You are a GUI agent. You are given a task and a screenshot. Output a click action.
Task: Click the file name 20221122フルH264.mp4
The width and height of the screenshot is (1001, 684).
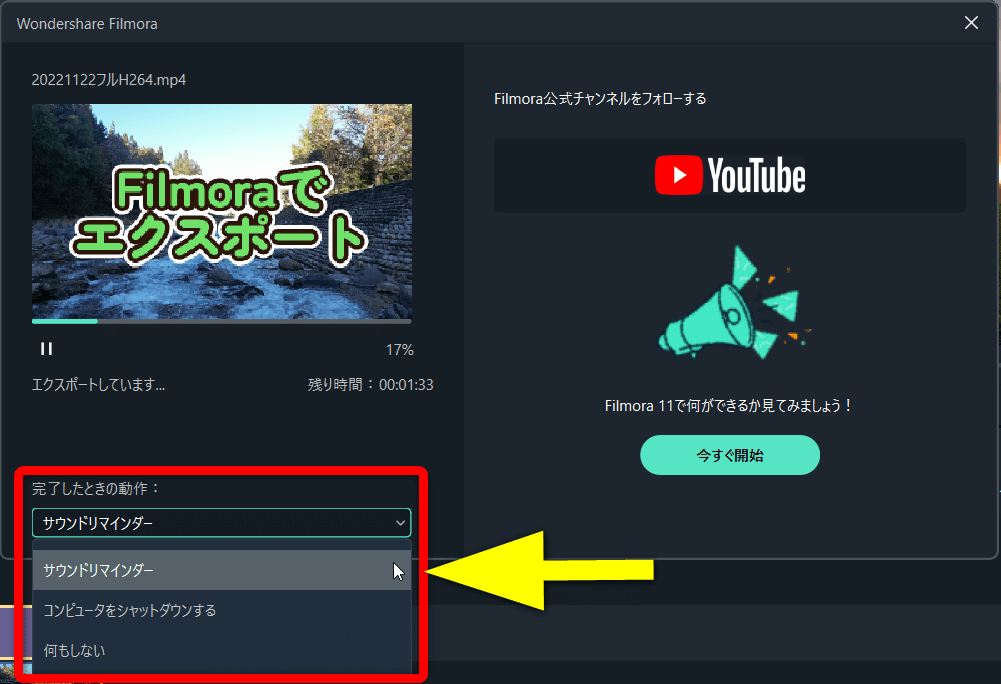click(109, 80)
